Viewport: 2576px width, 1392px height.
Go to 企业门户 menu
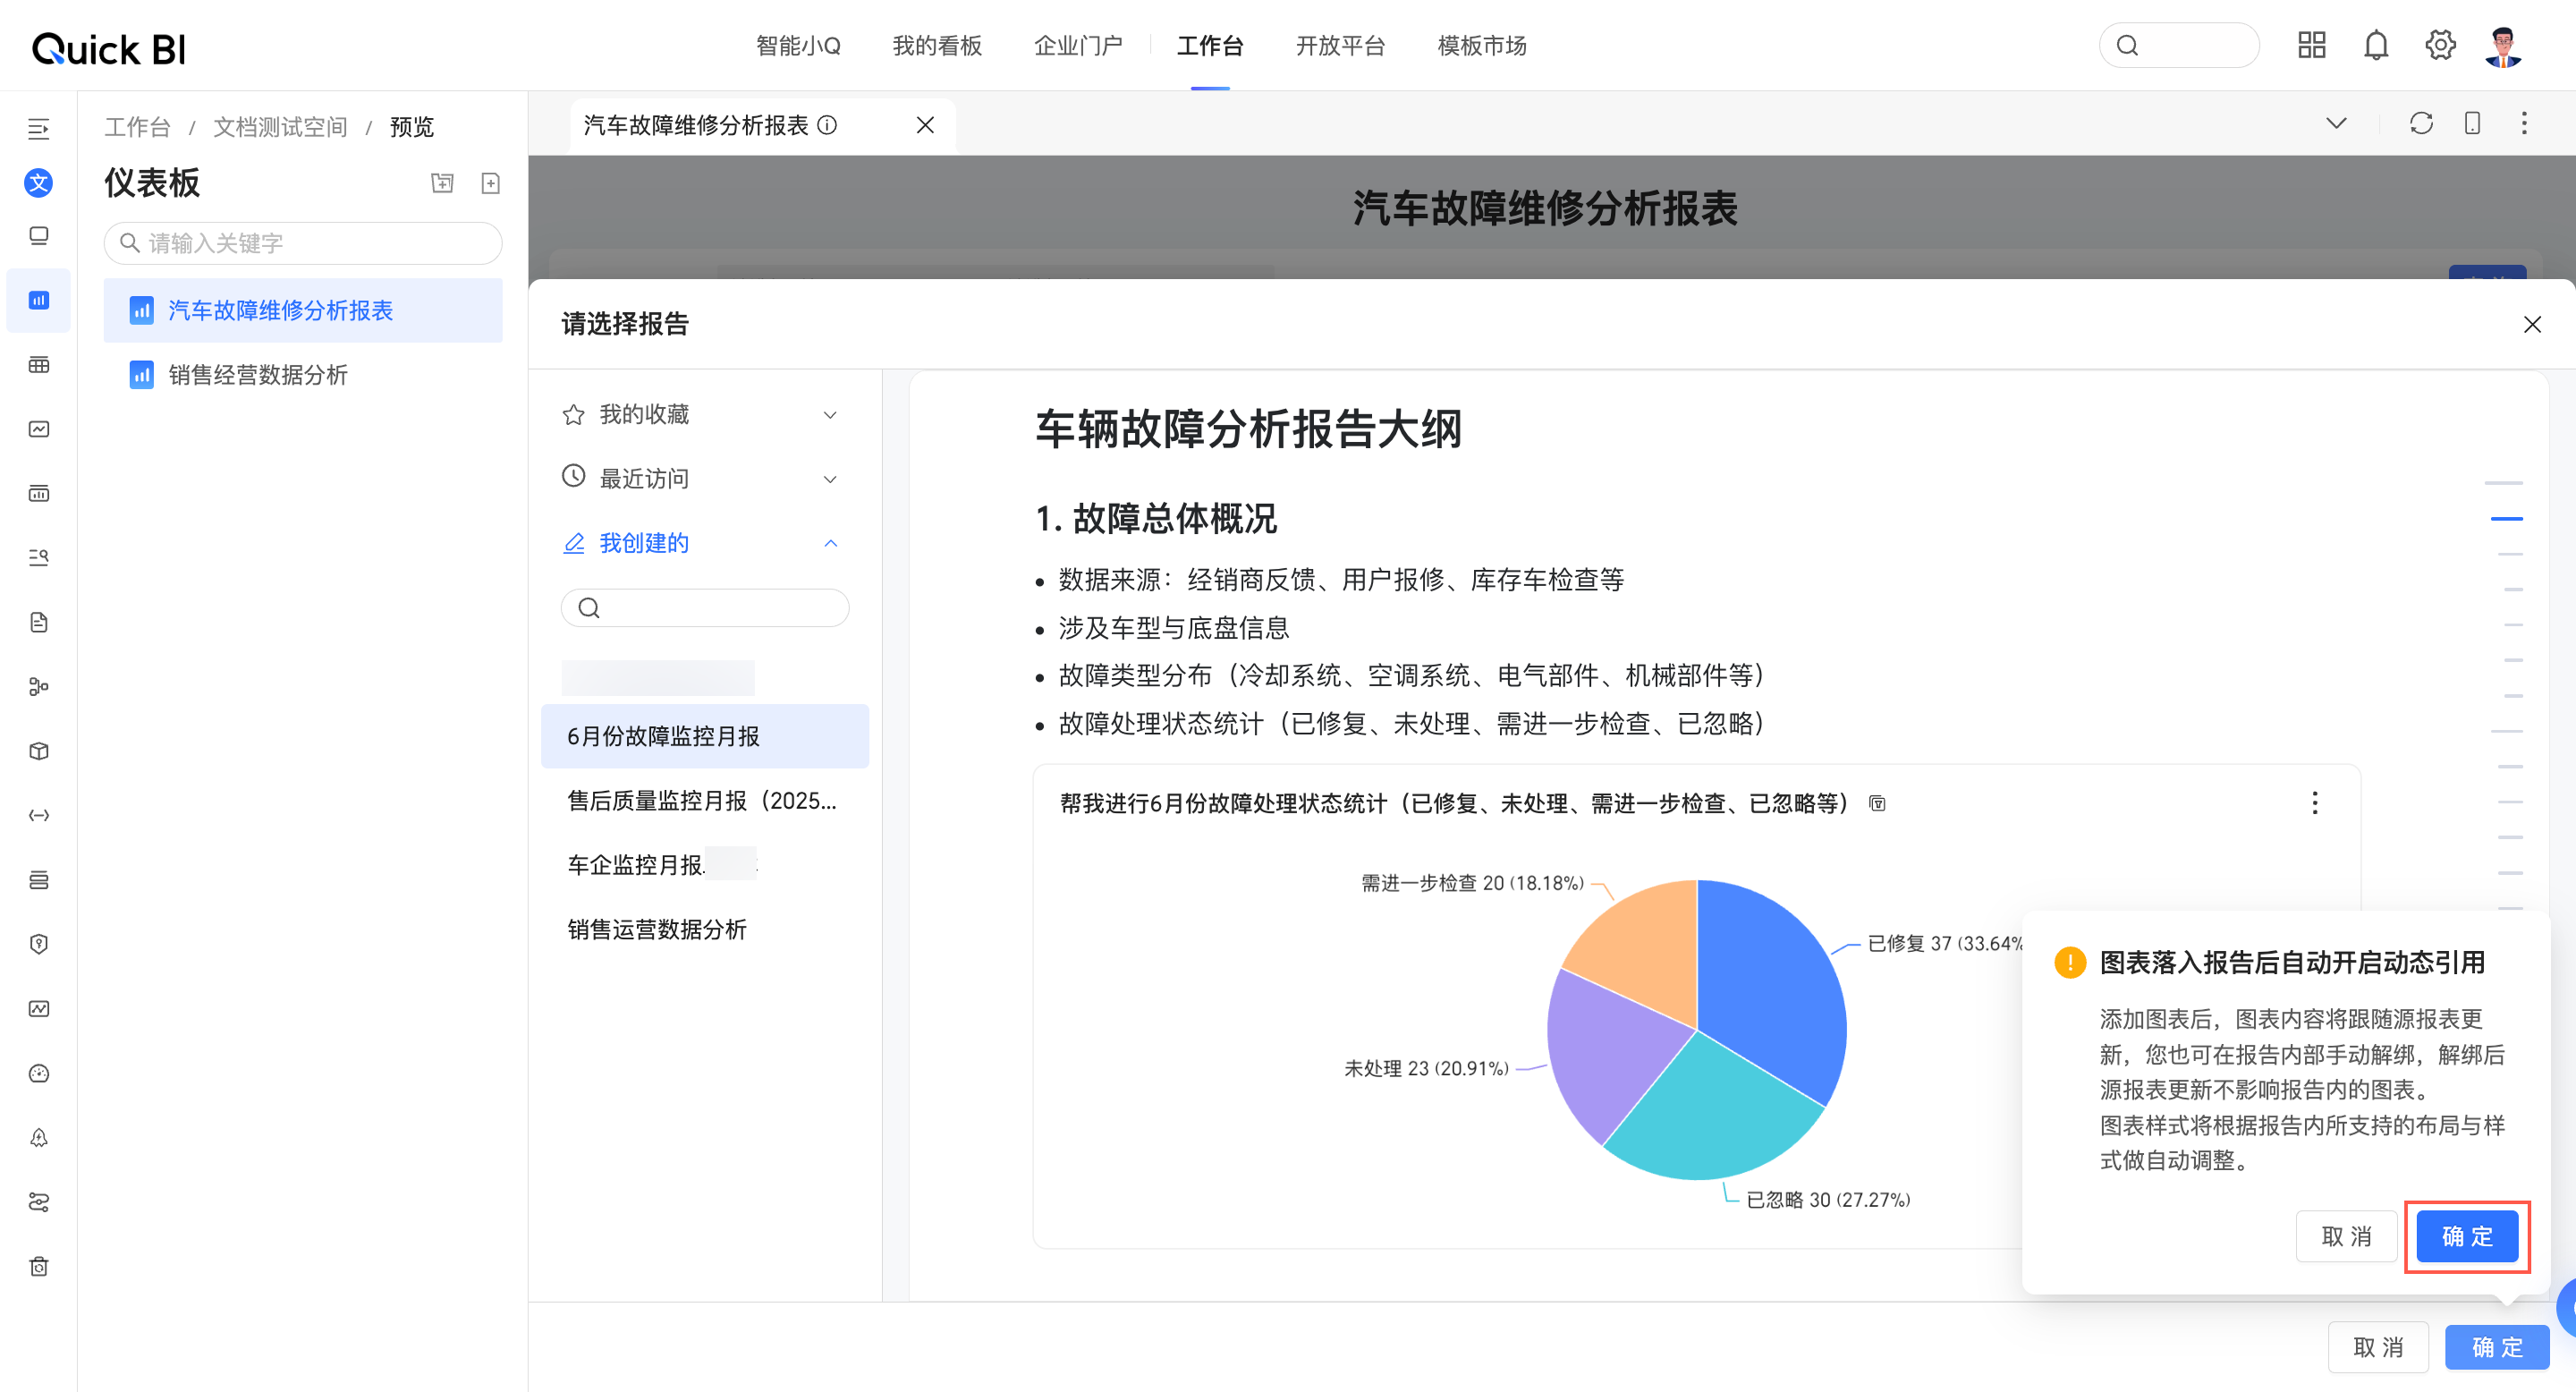pyautogui.click(x=1078, y=46)
